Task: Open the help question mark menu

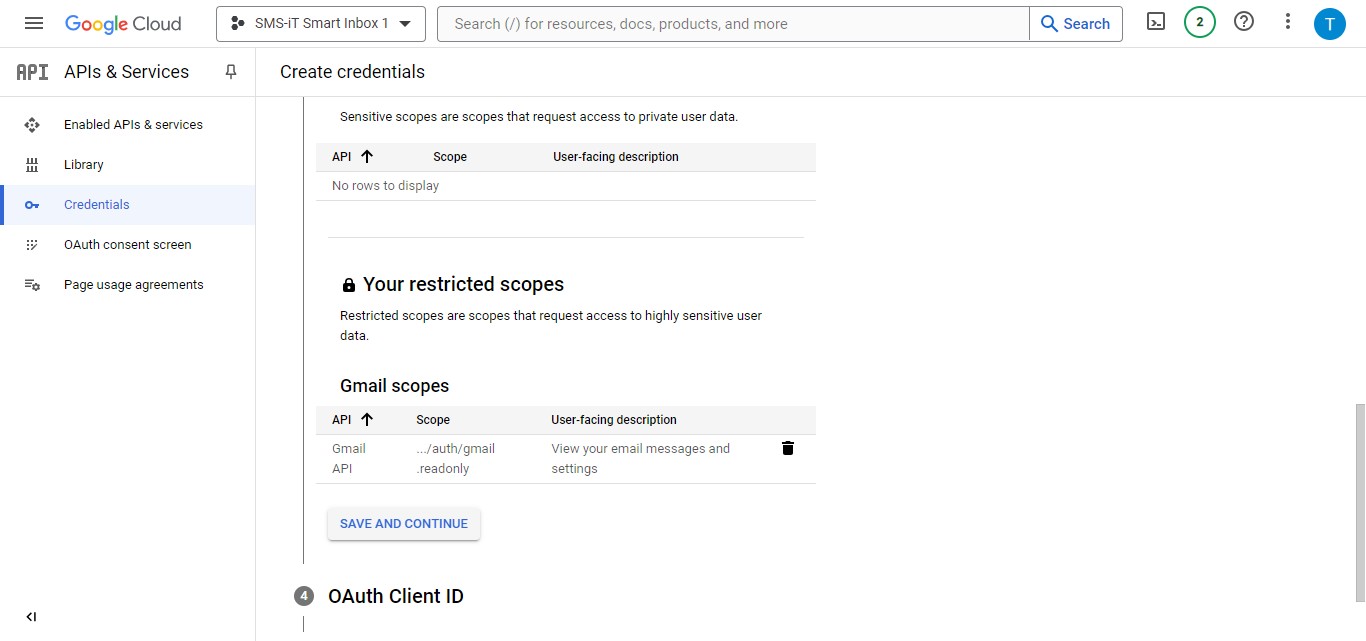Action: (1244, 22)
